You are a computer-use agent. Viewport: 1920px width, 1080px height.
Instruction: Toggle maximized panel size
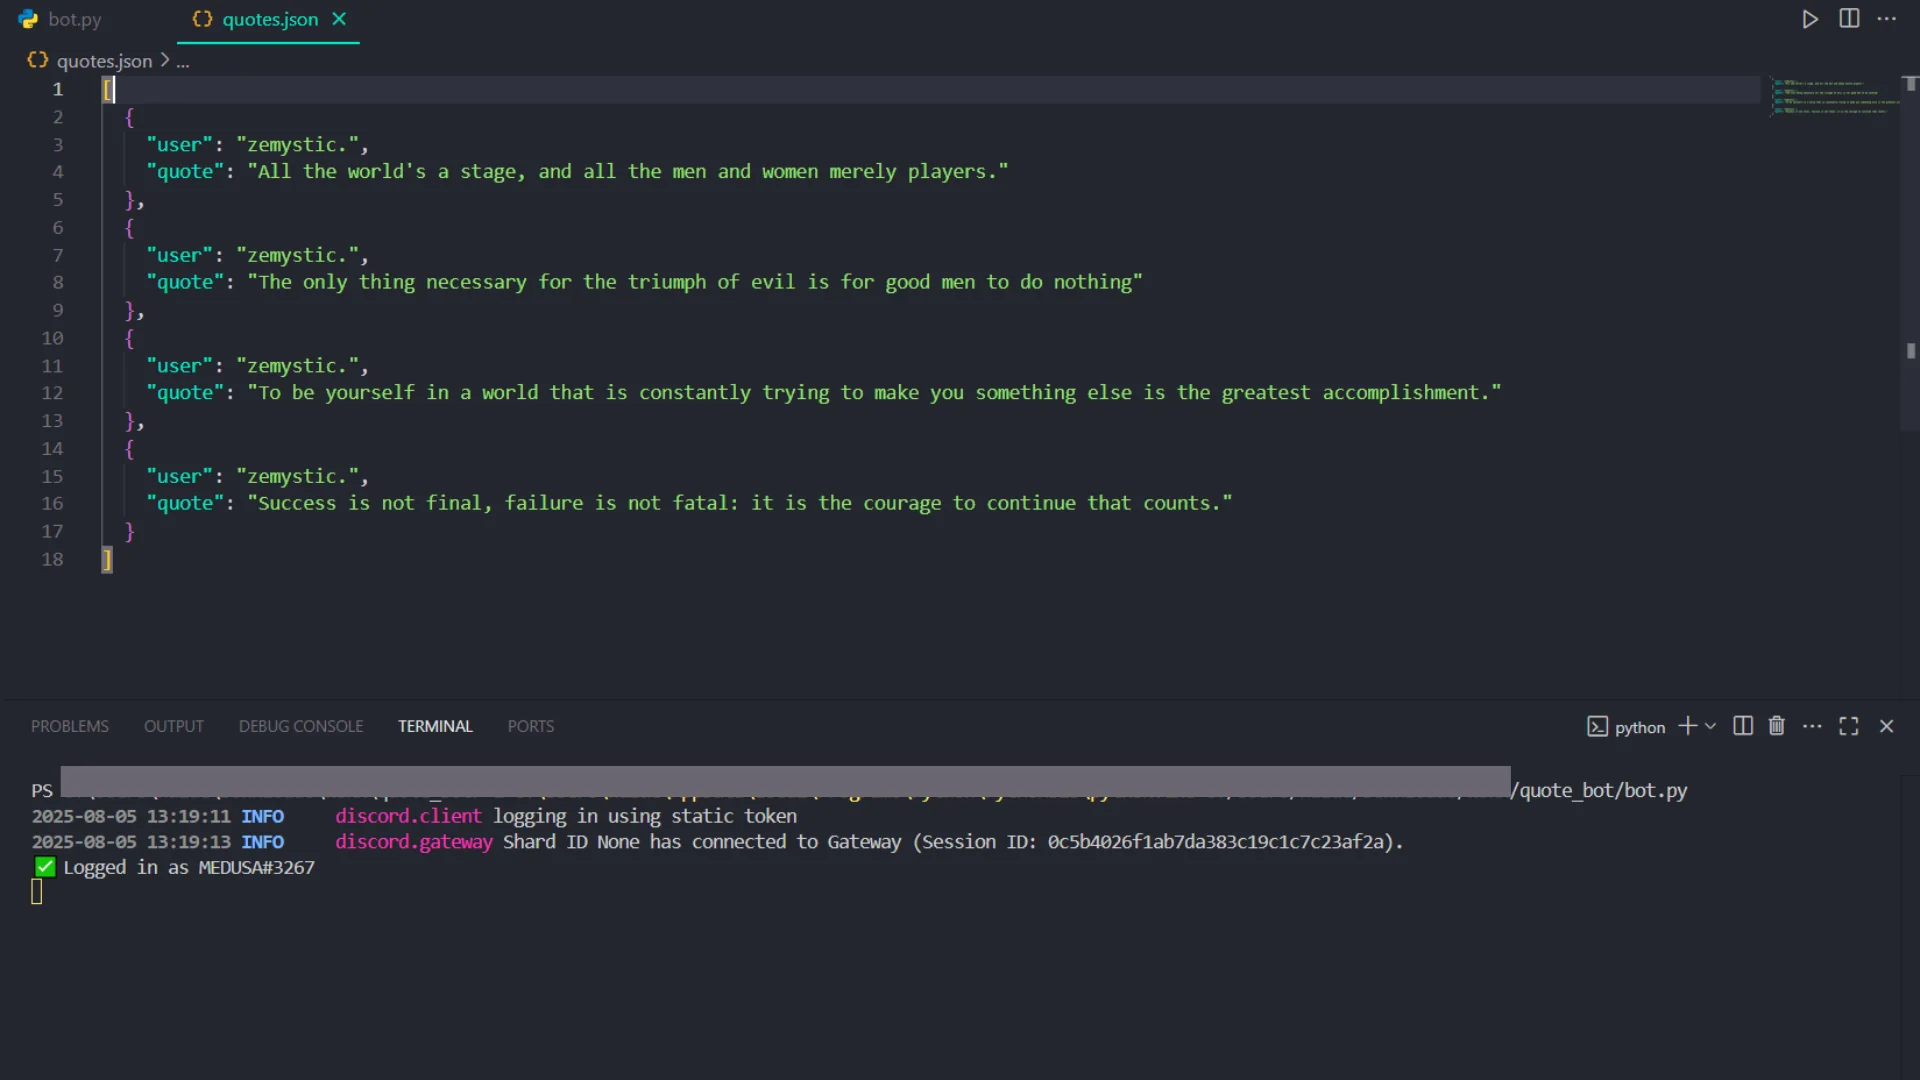[1849, 726]
